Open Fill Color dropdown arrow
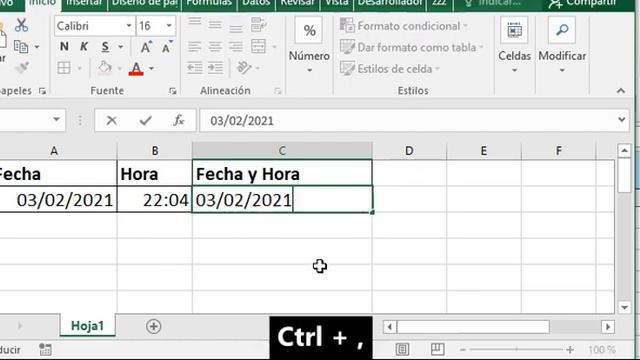Image resolution: width=640 pixels, height=360 pixels. pyautogui.click(x=119, y=68)
